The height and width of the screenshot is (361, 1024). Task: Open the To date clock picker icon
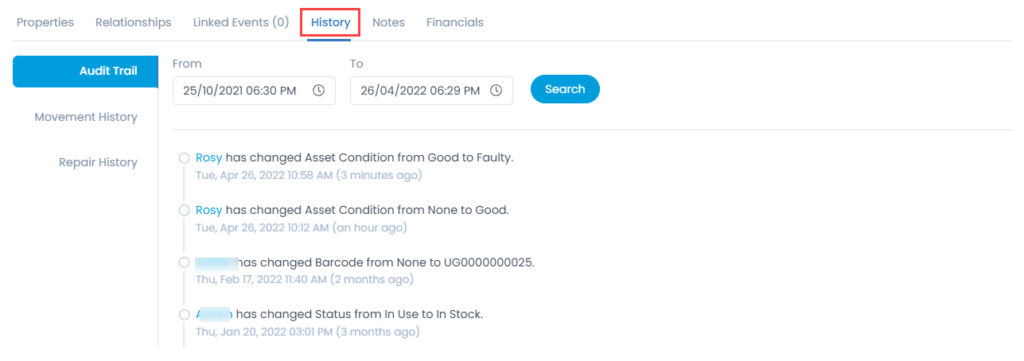(x=496, y=91)
